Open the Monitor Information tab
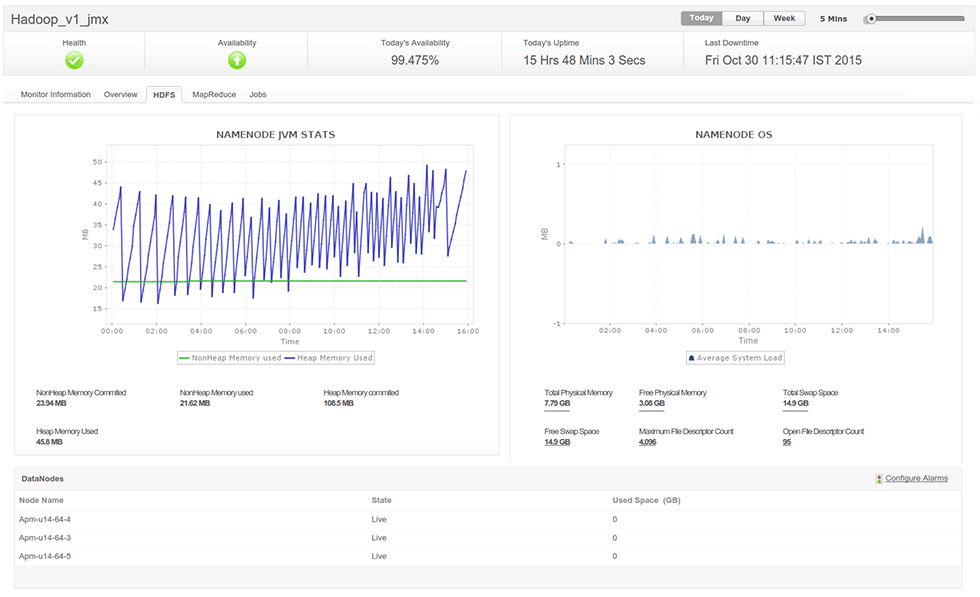The width and height of the screenshot is (980, 597). click(x=55, y=94)
